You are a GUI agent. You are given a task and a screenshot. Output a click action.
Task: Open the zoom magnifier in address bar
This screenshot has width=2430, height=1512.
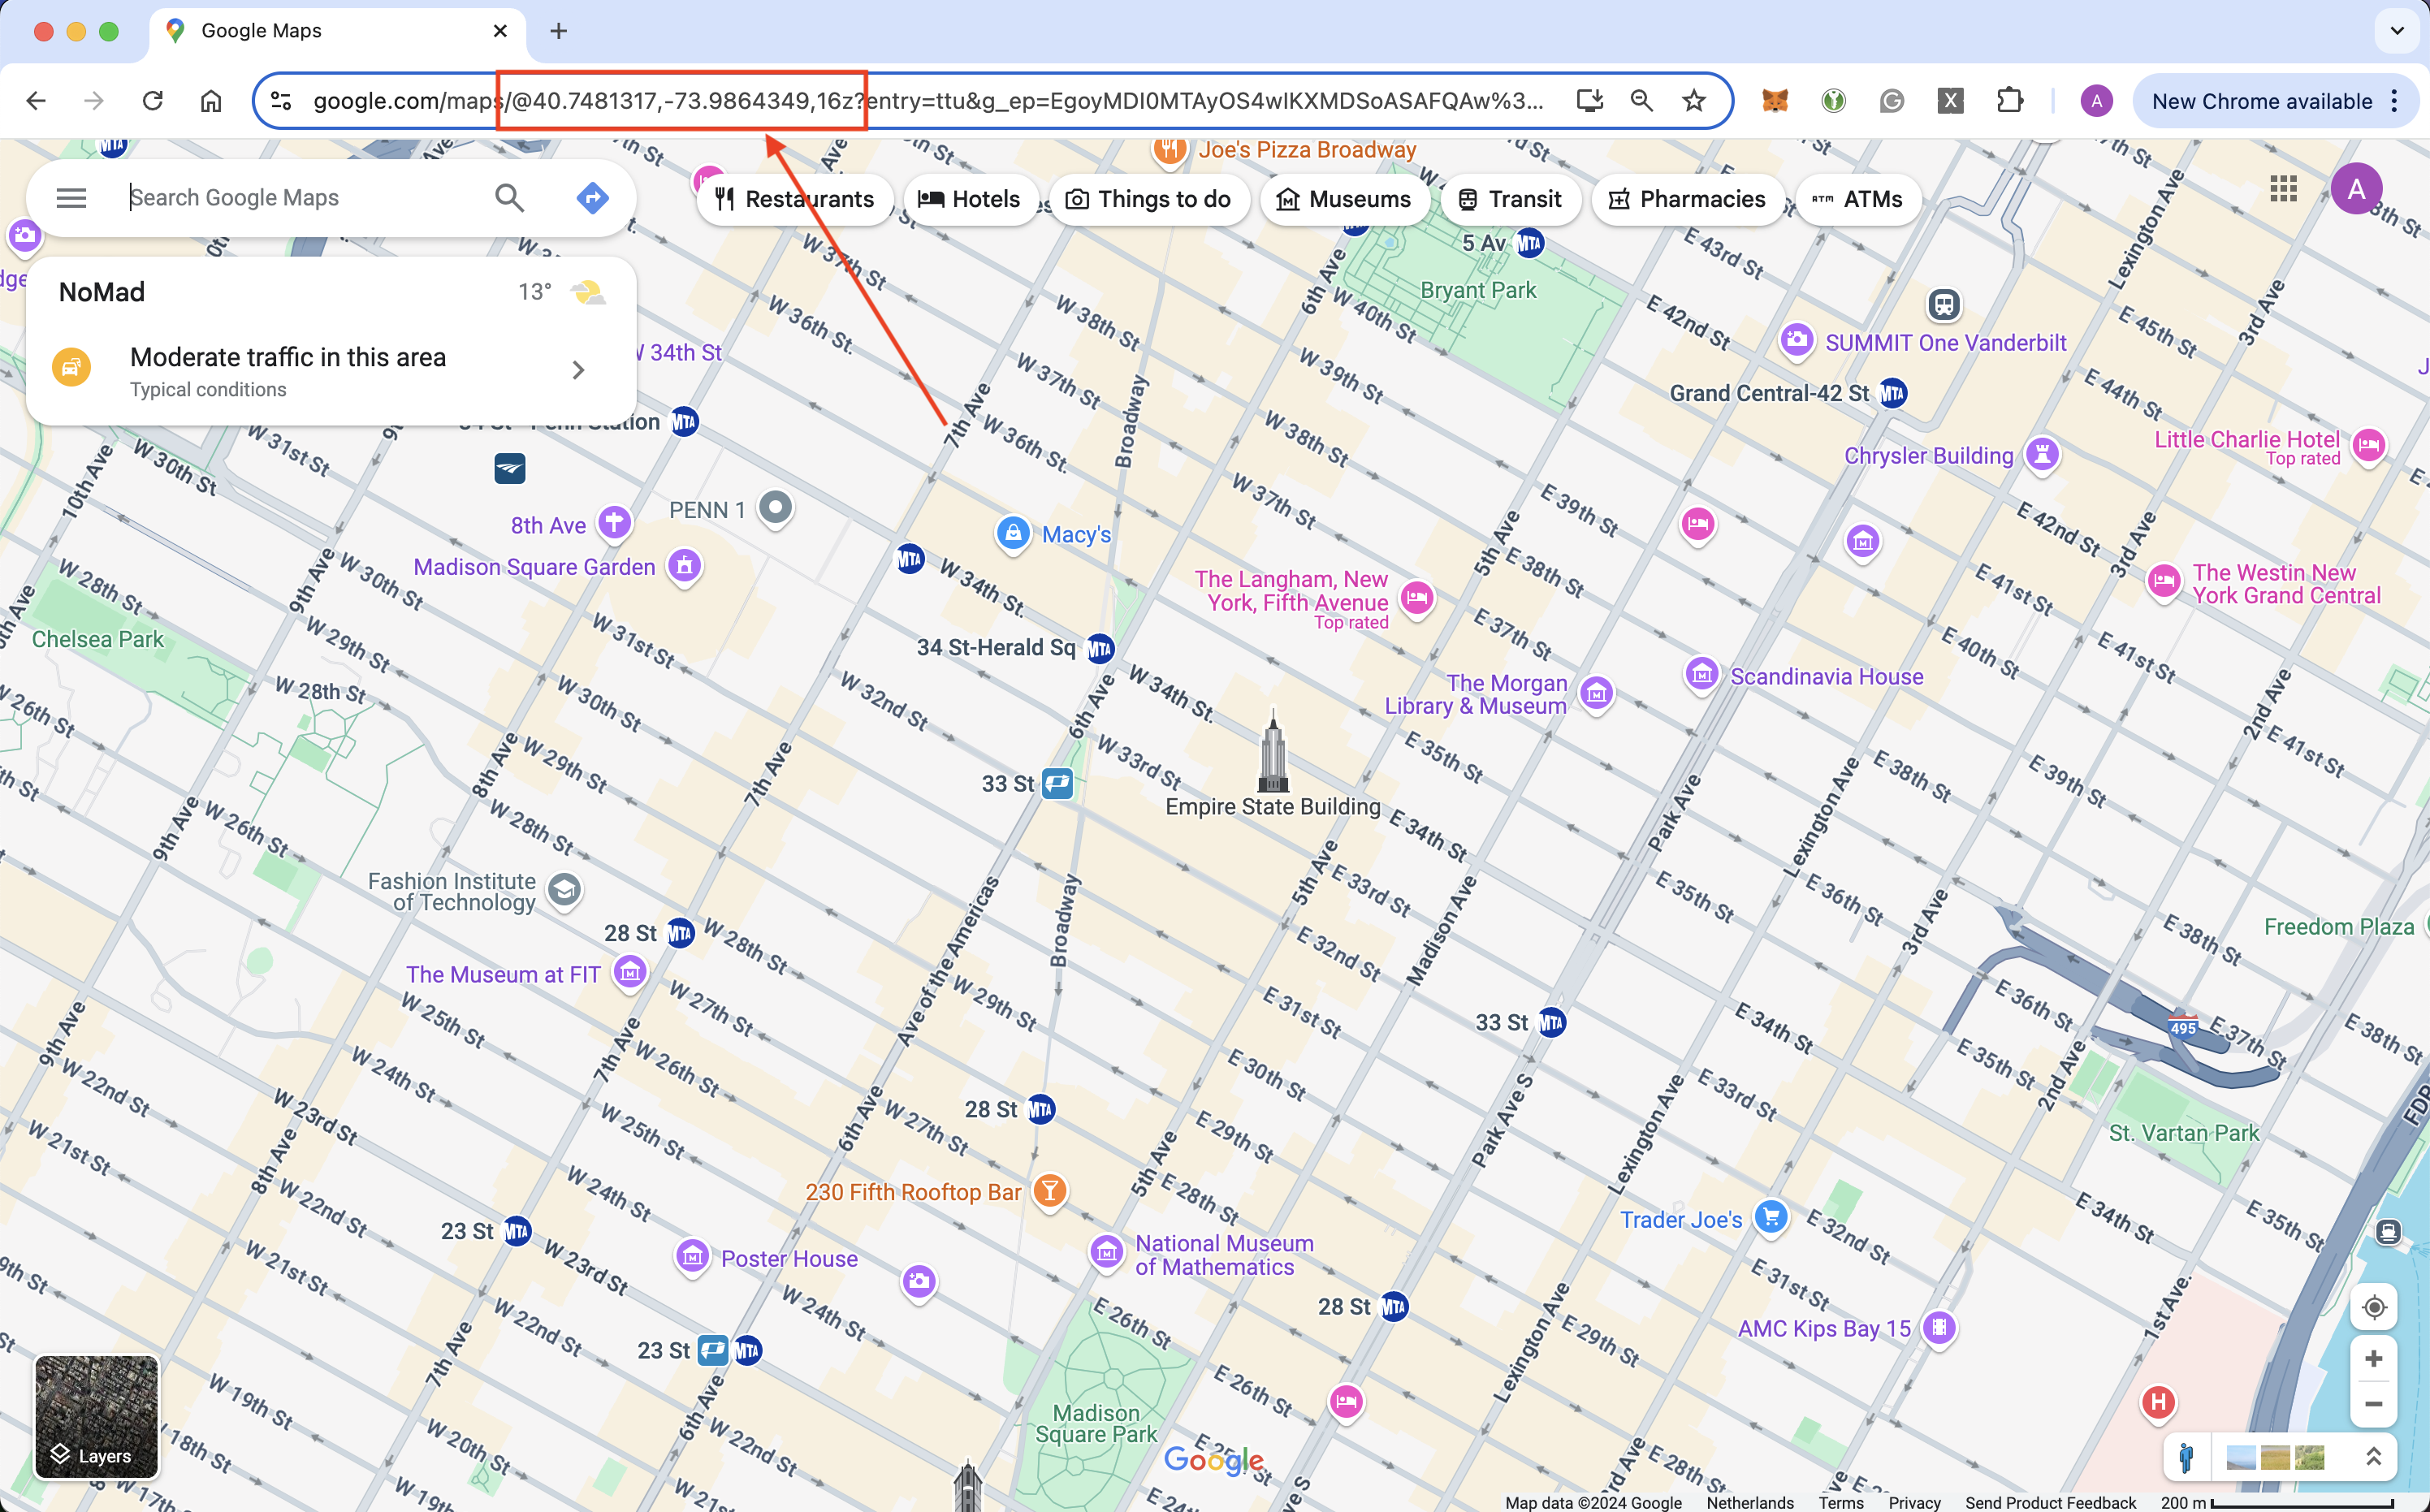pos(1641,101)
